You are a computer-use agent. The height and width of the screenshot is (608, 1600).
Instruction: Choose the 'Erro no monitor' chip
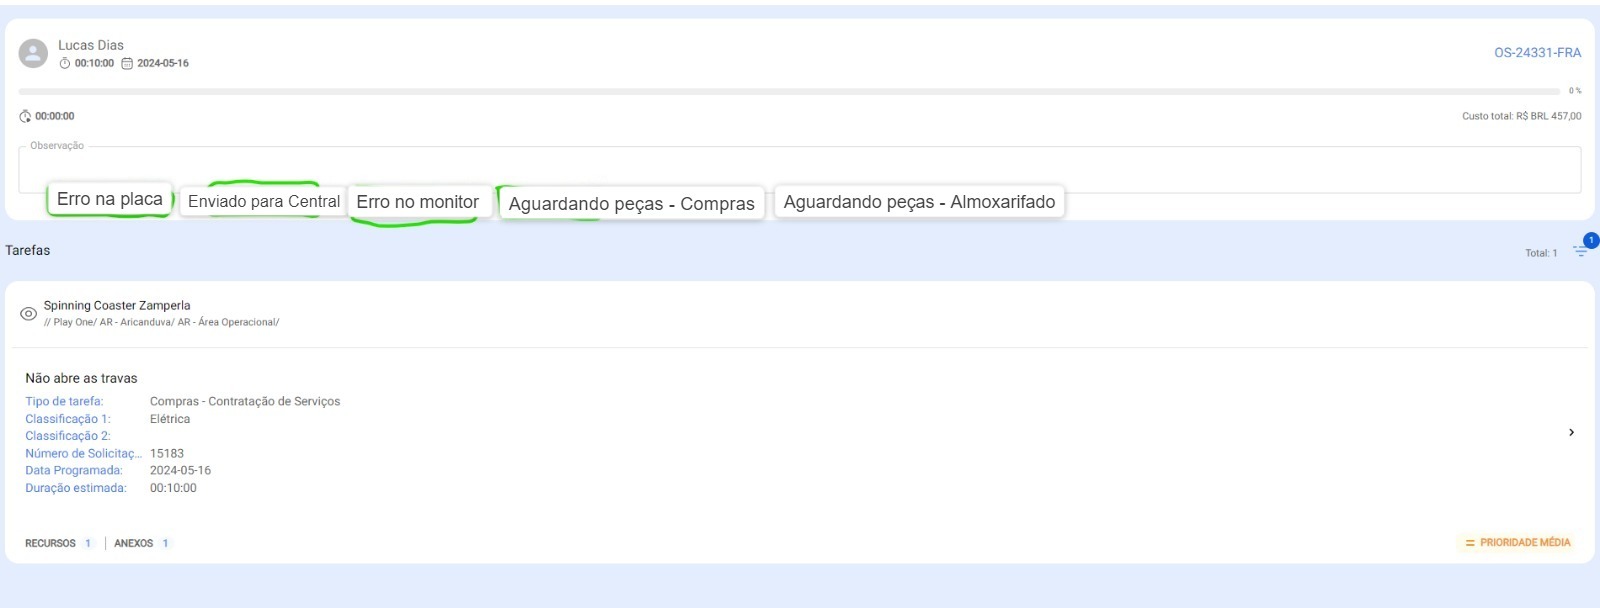pos(417,202)
